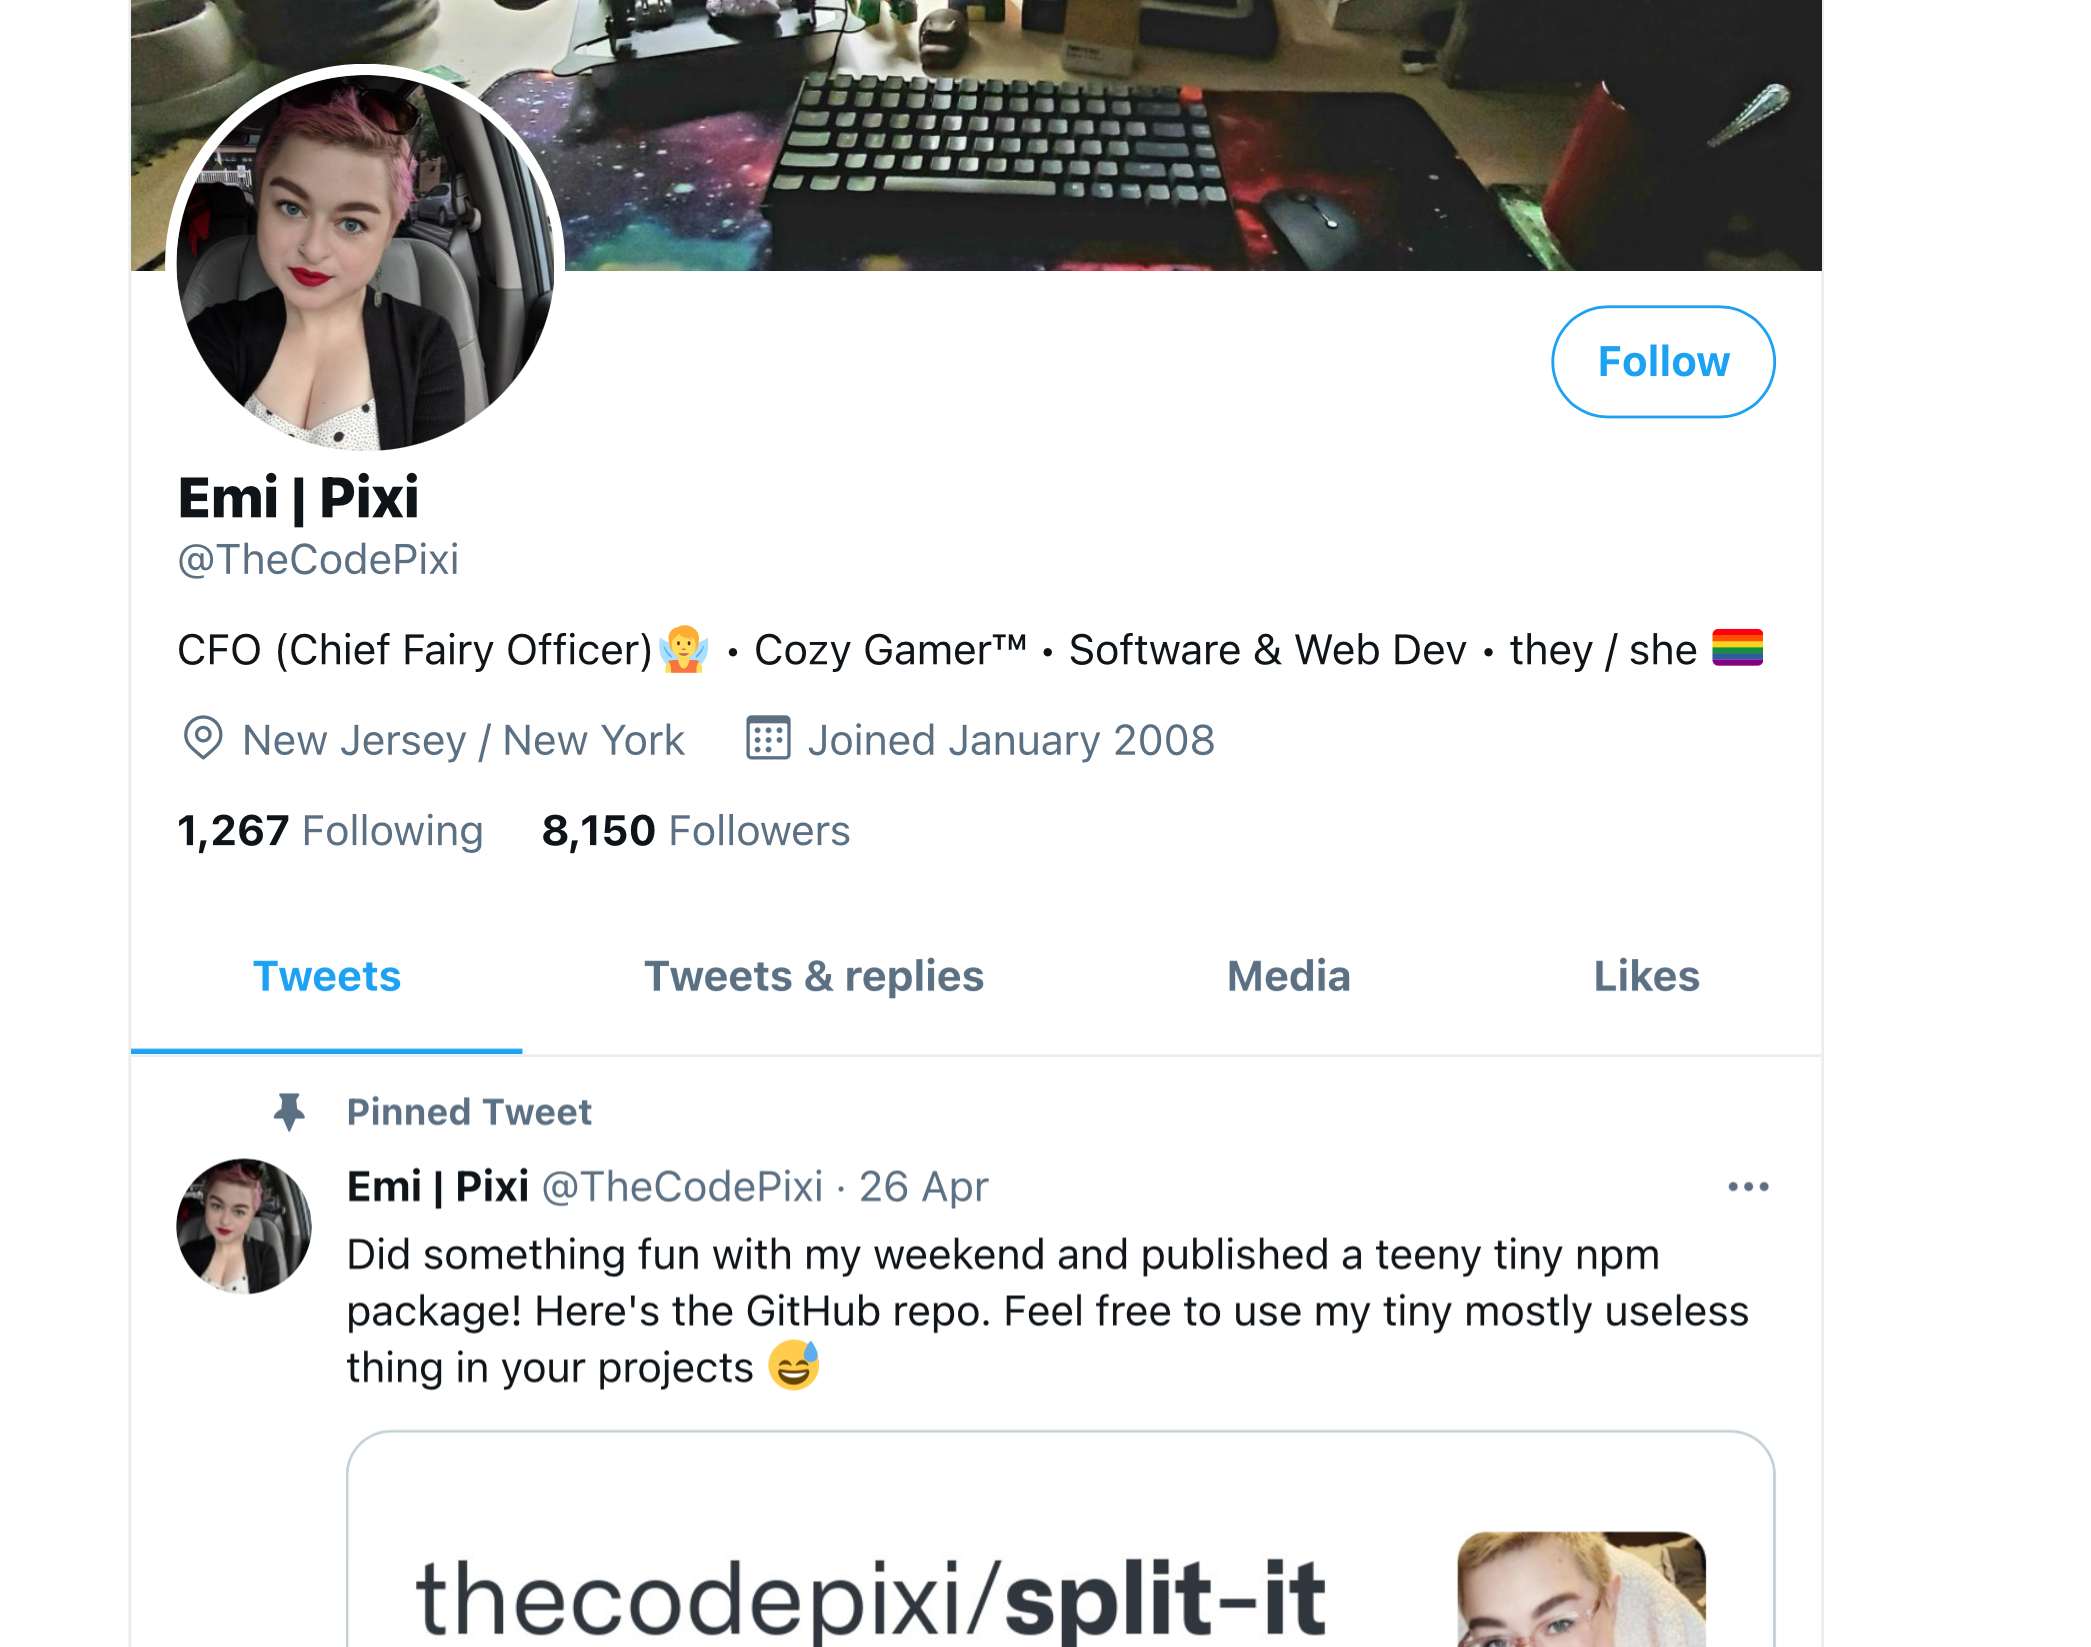Switch to the Tweets tab
The width and height of the screenshot is (2091, 1647).
tap(326, 976)
